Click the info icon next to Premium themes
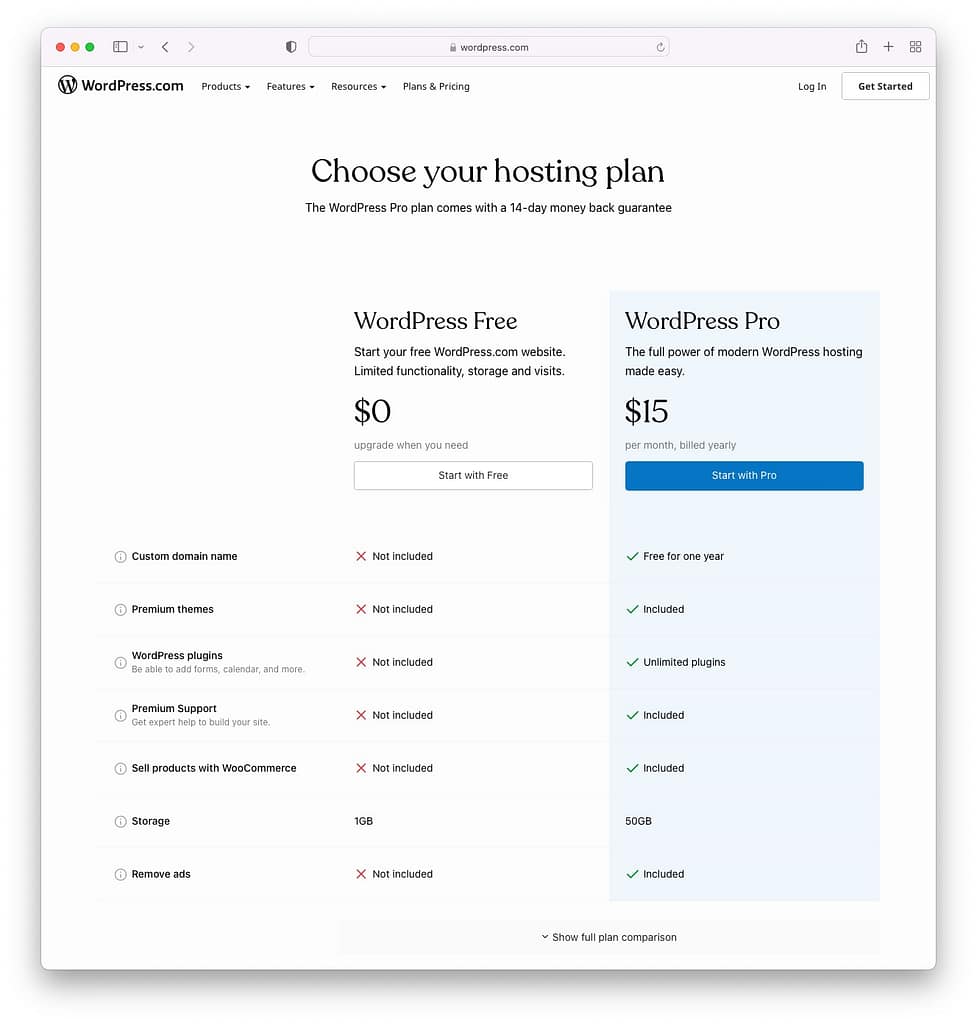The width and height of the screenshot is (977, 1024). click(x=120, y=609)
